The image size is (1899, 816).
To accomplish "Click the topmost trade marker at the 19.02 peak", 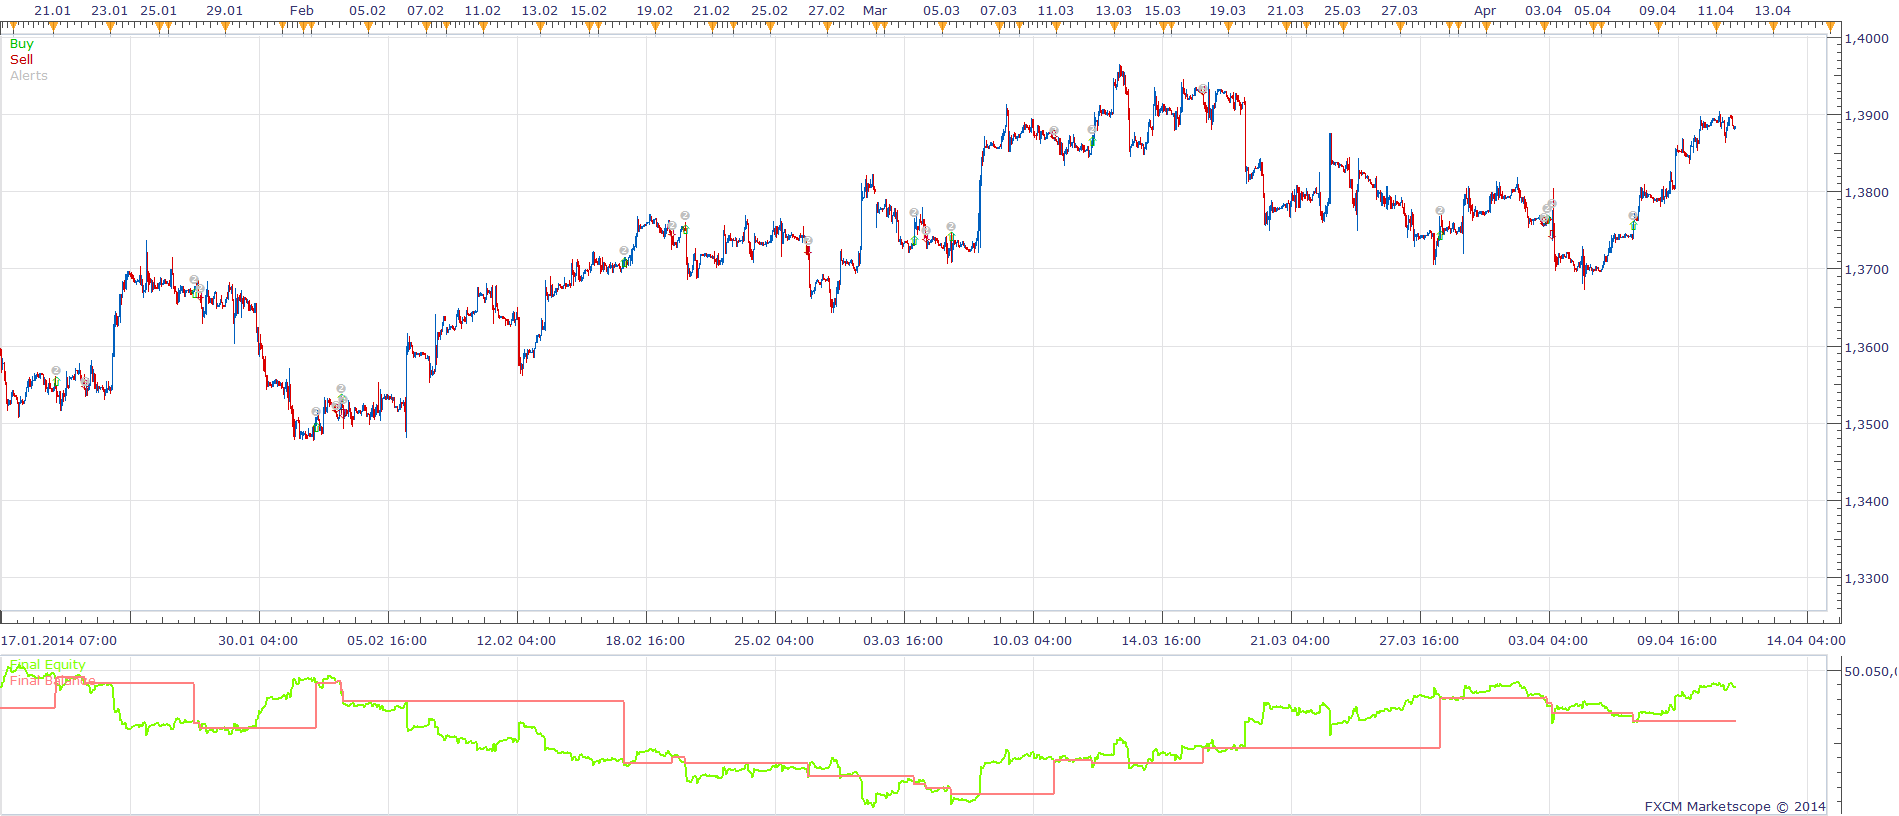I will click(685, 215).
